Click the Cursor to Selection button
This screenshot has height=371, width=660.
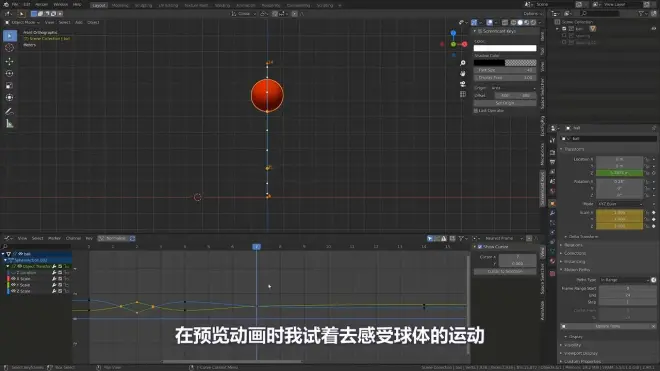tap(505, 272)
